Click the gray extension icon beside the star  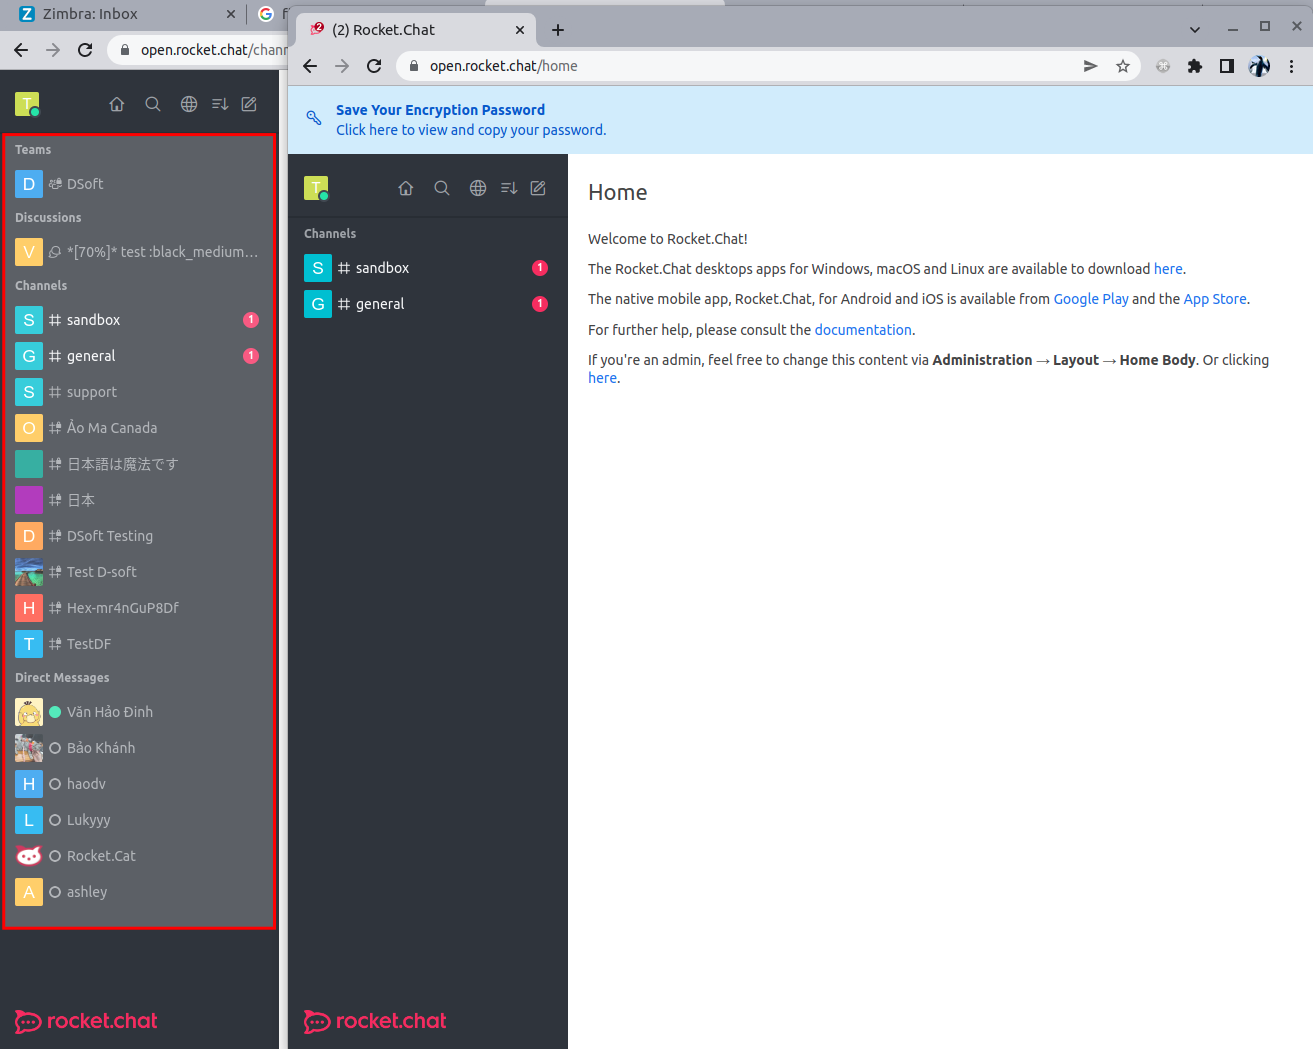pyautogui.click(x=1163, y=66)
